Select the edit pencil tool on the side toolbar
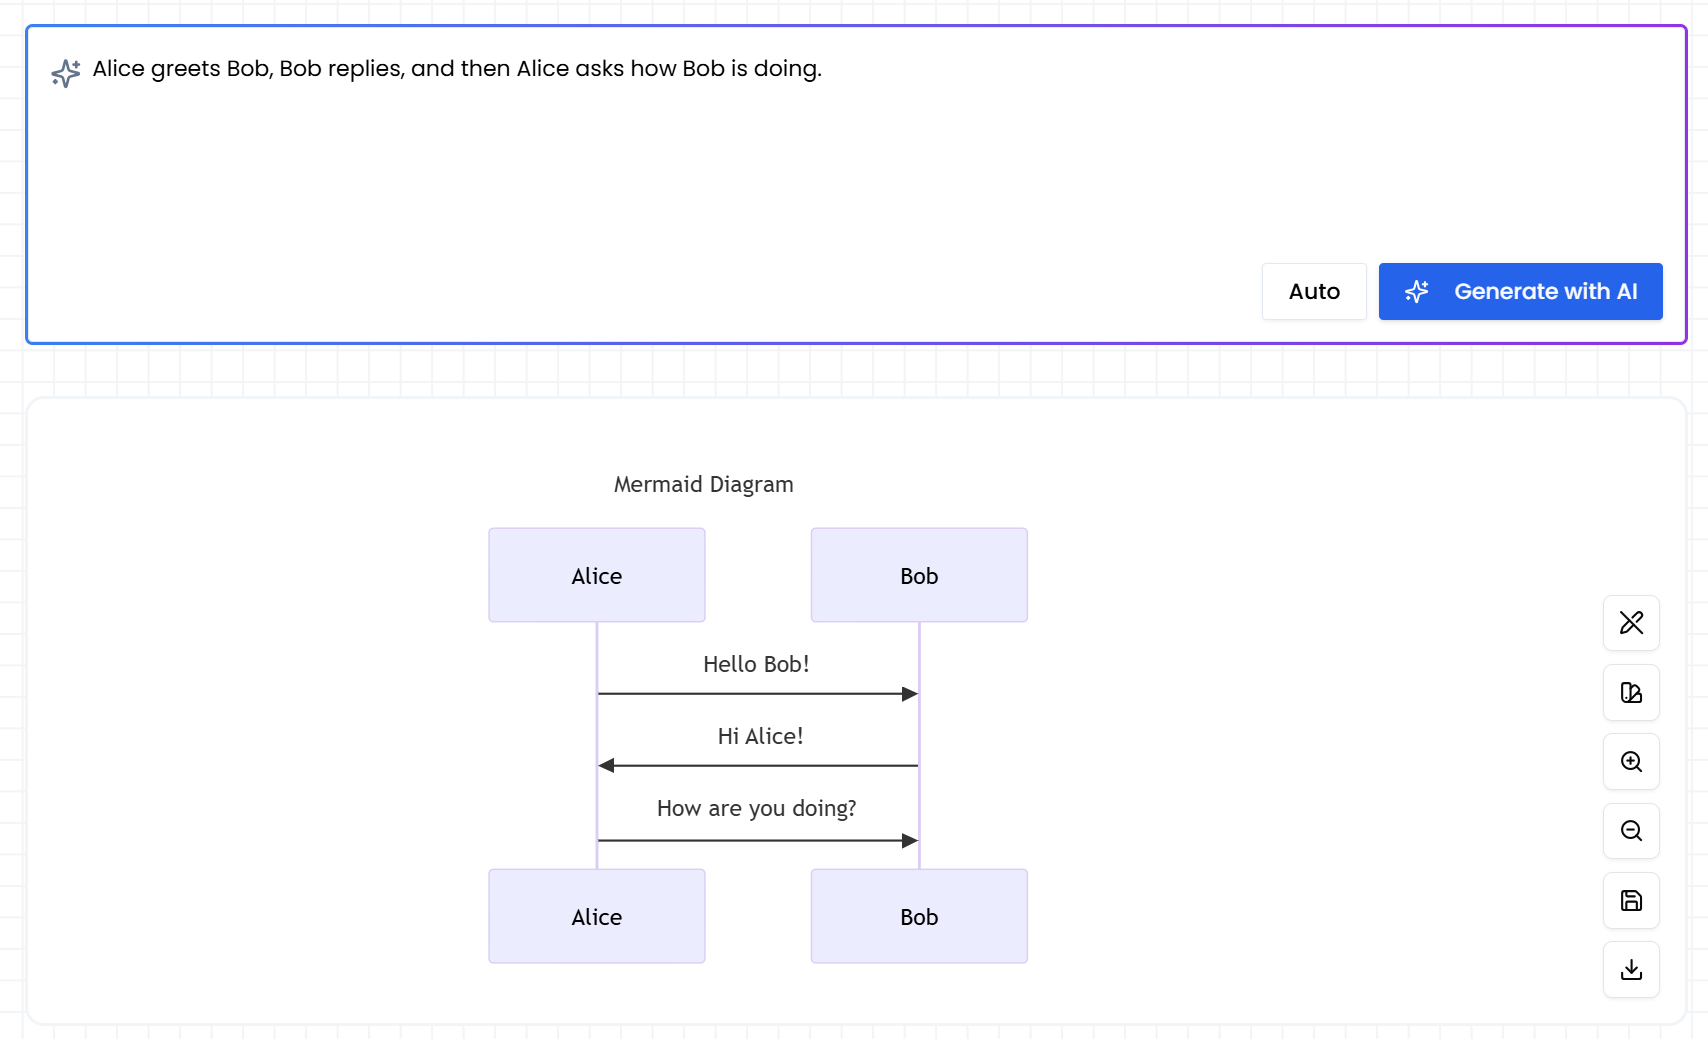Screen dimensions: 1708x1039 [1631, 622]
